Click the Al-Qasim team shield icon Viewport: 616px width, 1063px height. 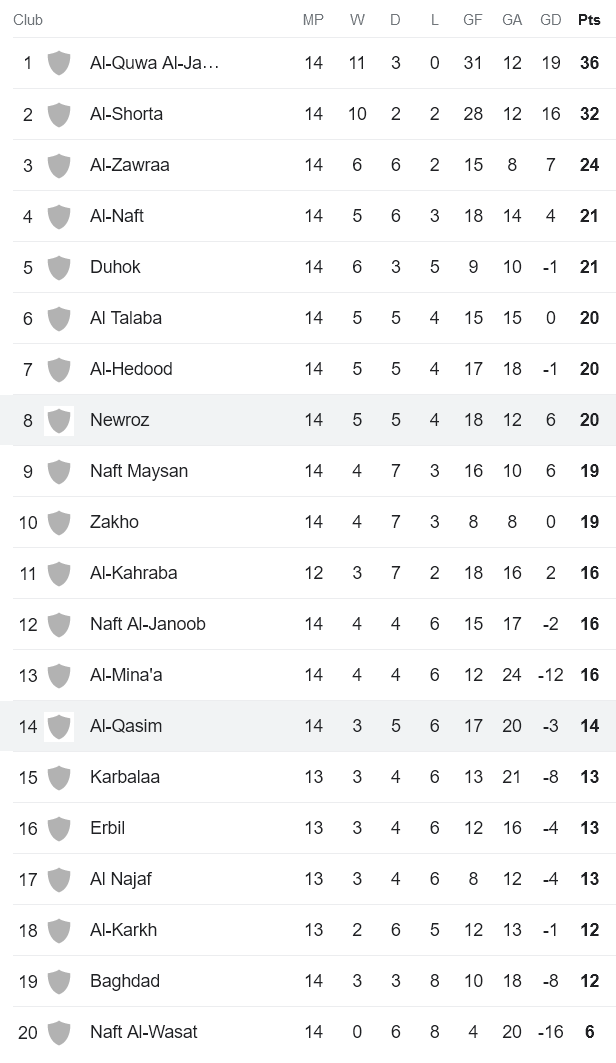tap(59, 726)
